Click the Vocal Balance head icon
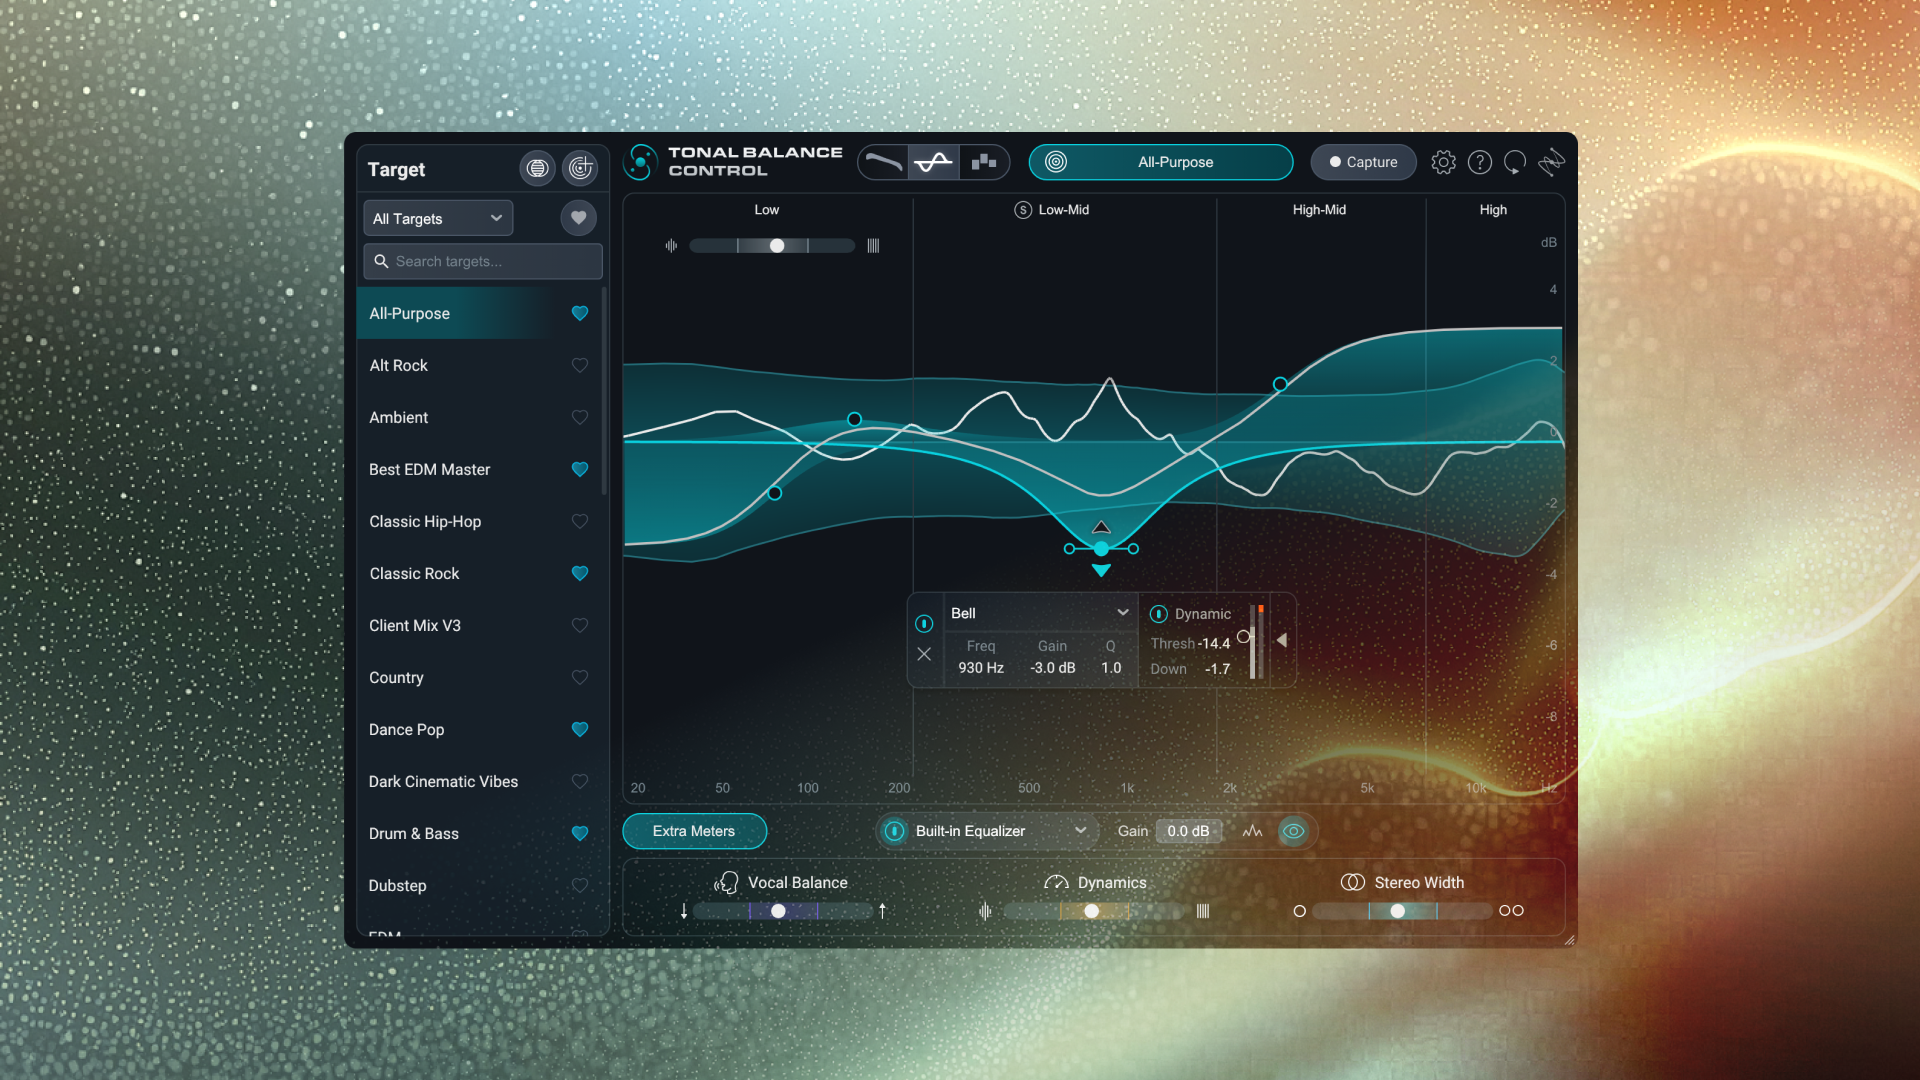Viewport: 1920px width, 1080px height. pyautogui.click(x=726, y=882)
